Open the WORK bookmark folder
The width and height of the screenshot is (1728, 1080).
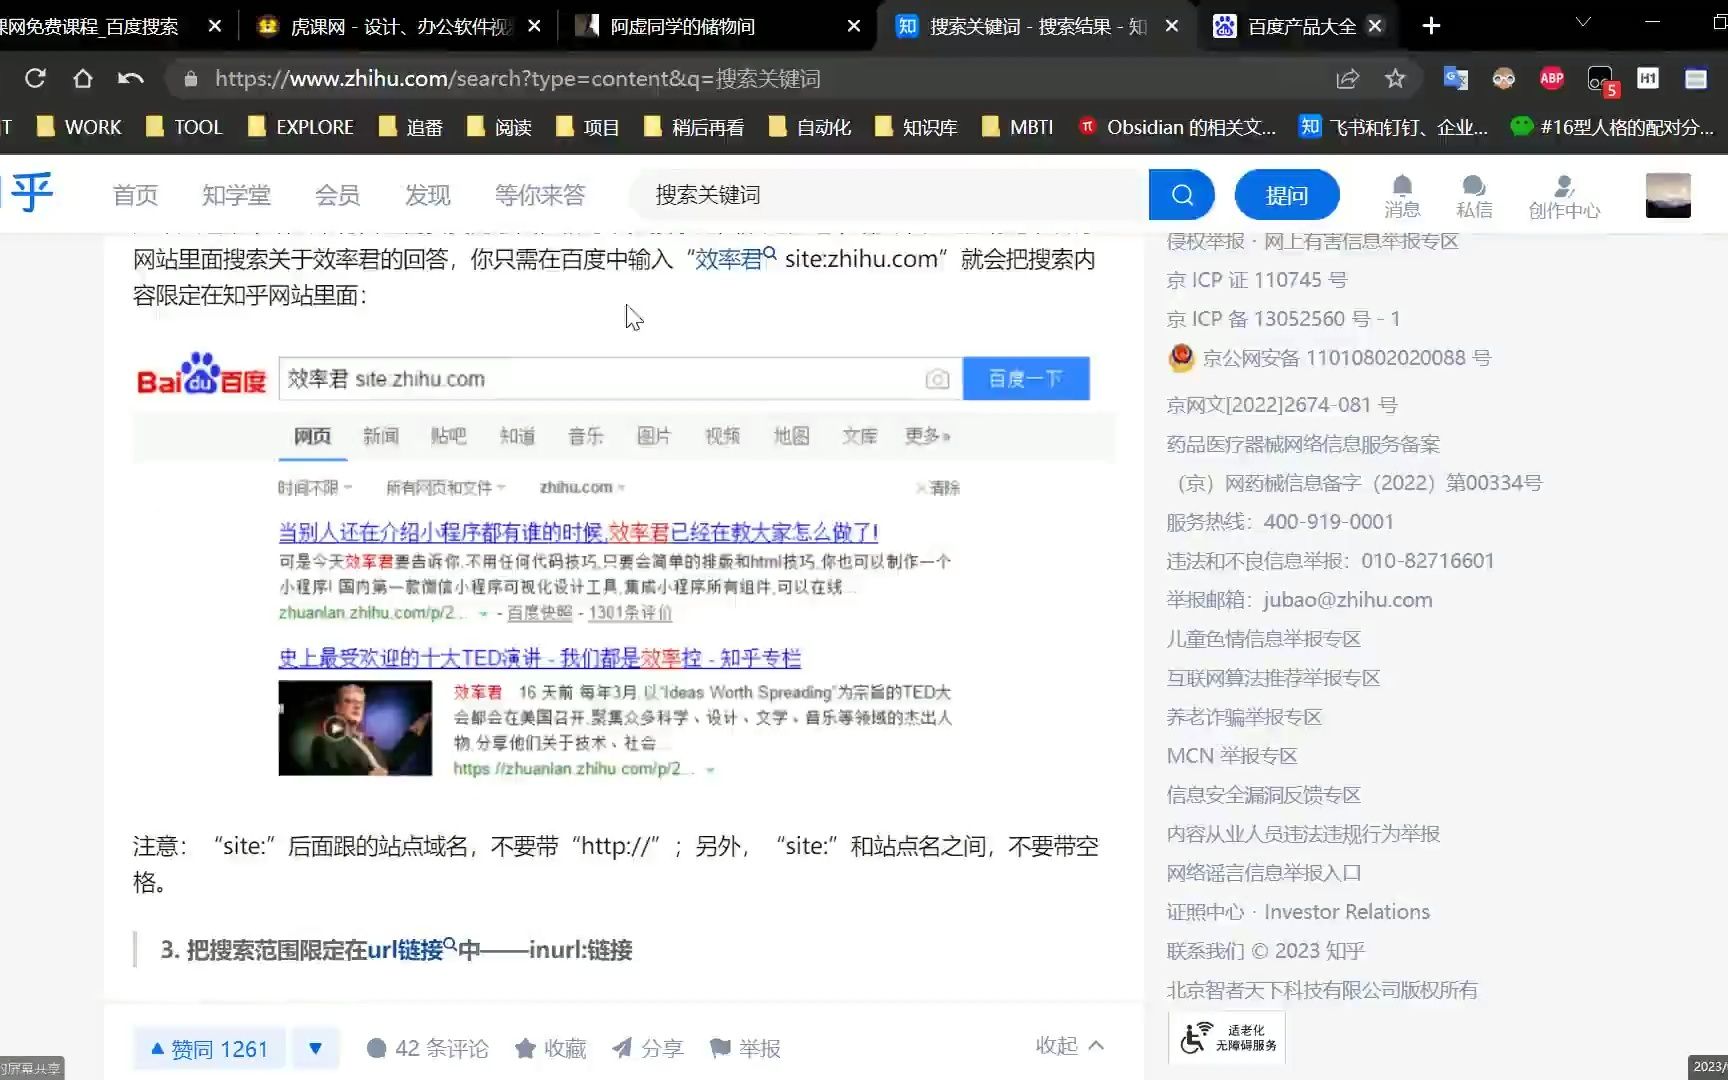78,127
